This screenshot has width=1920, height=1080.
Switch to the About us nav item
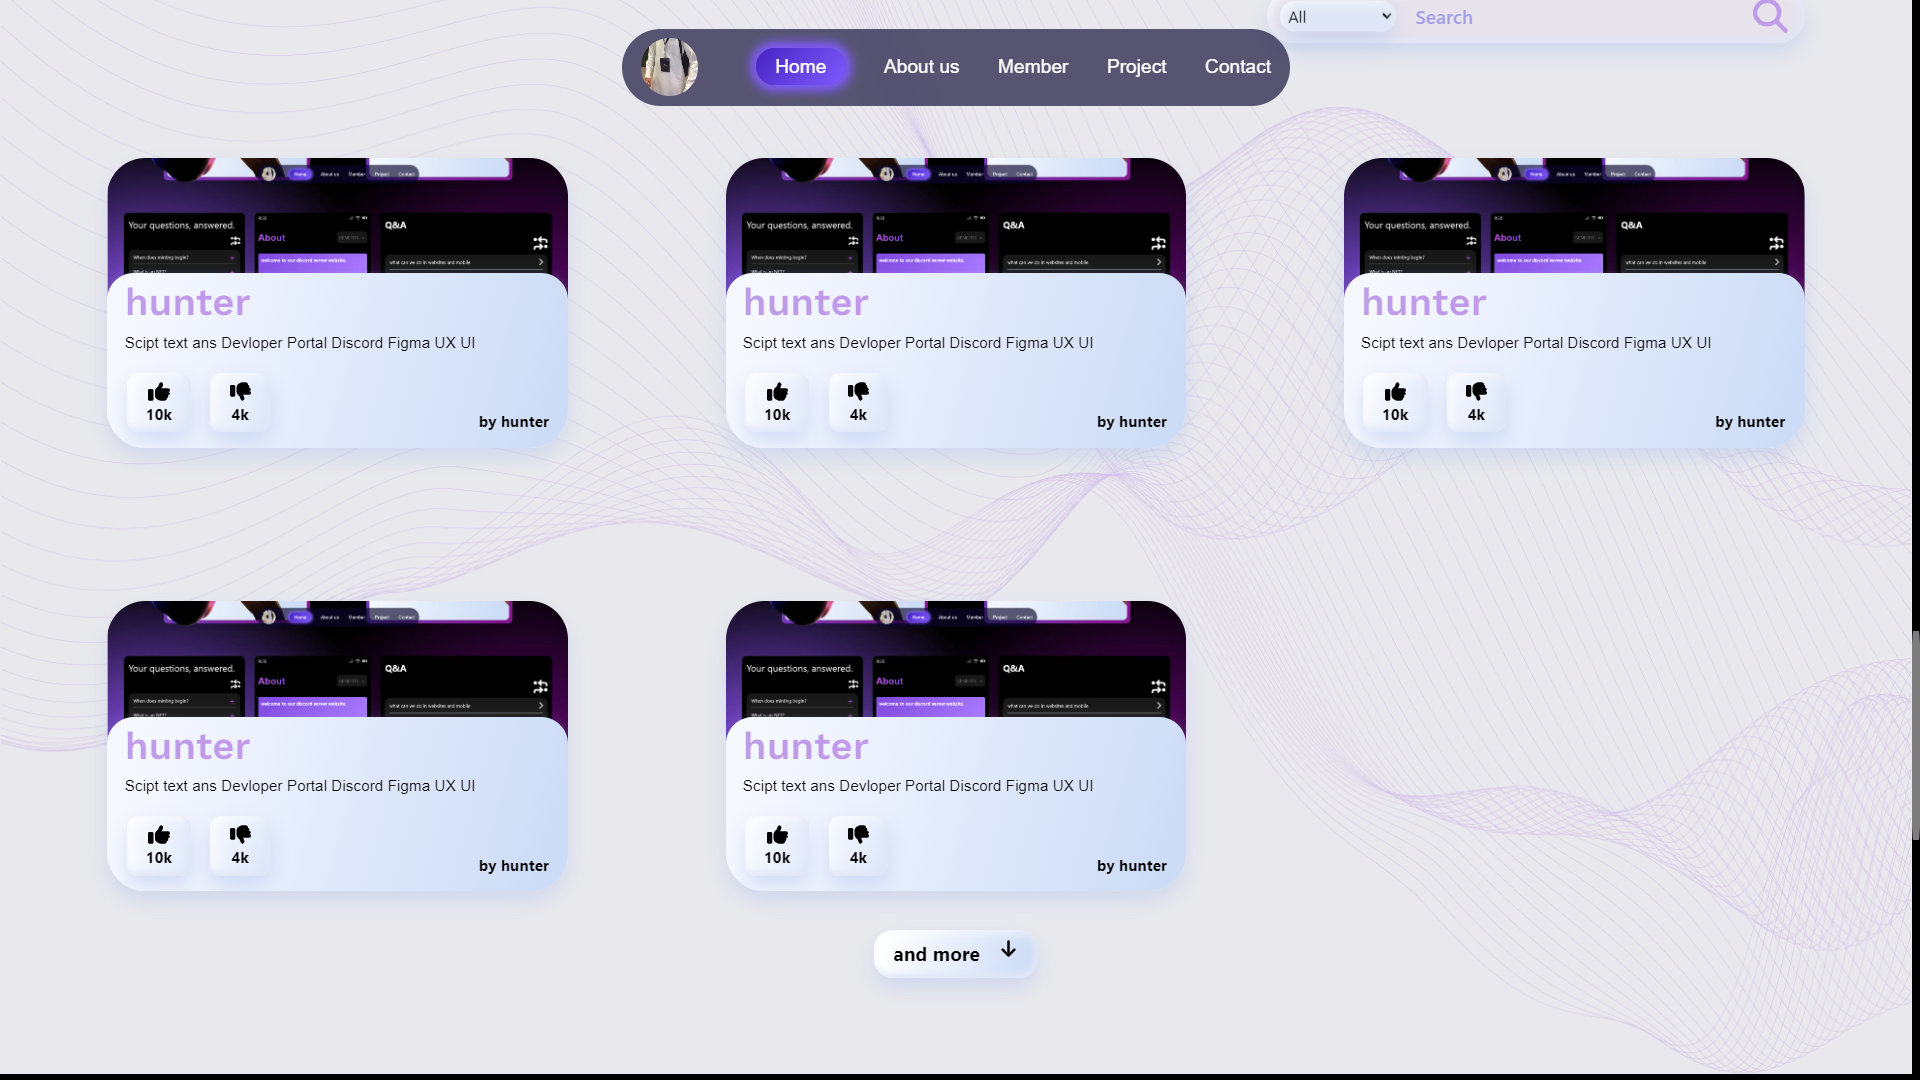[x=920, y=66]
